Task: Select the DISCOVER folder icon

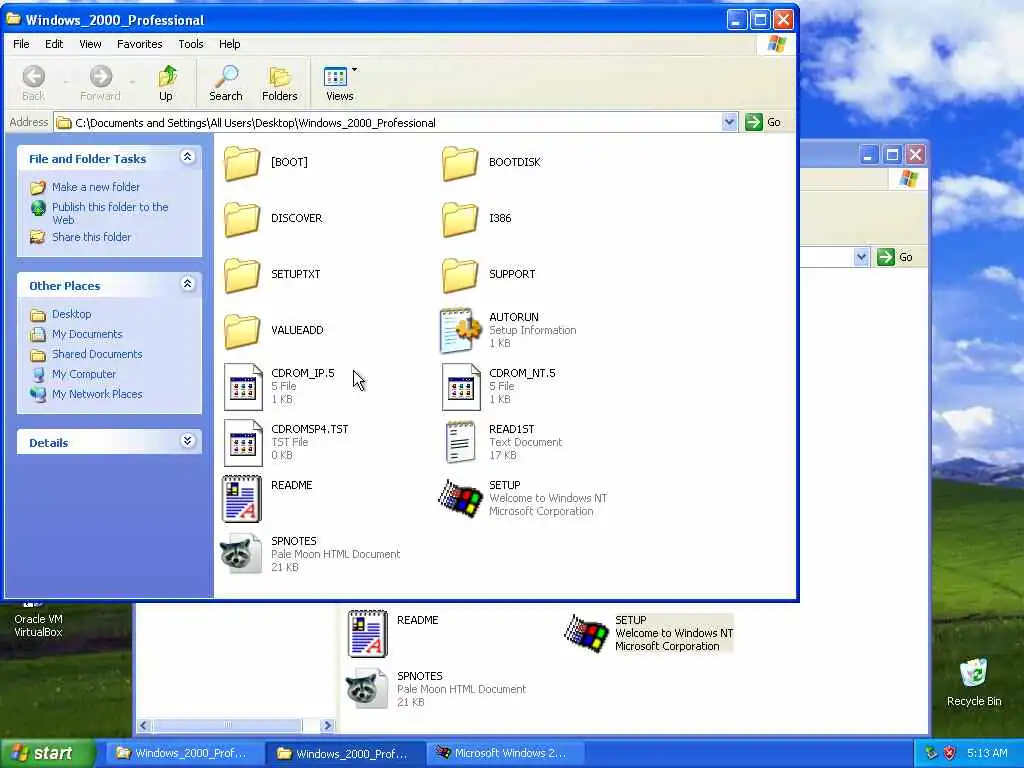Action: click(x=242, y=219)
